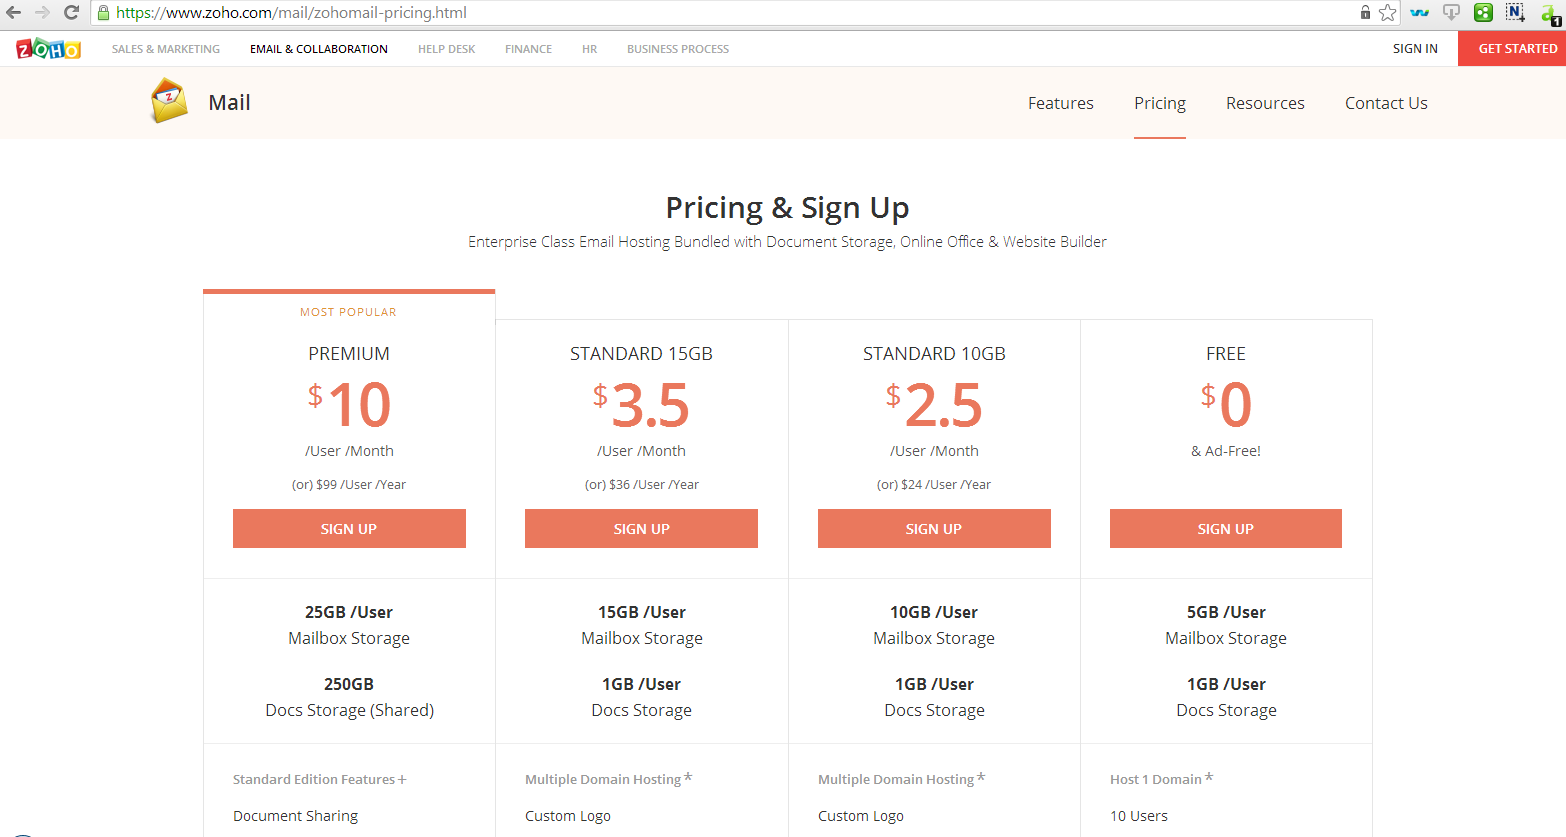Click Multiple Domain Hosting under Standard 15GB
The height and width of the screenshot is (837, 1566).
point(603,779)
